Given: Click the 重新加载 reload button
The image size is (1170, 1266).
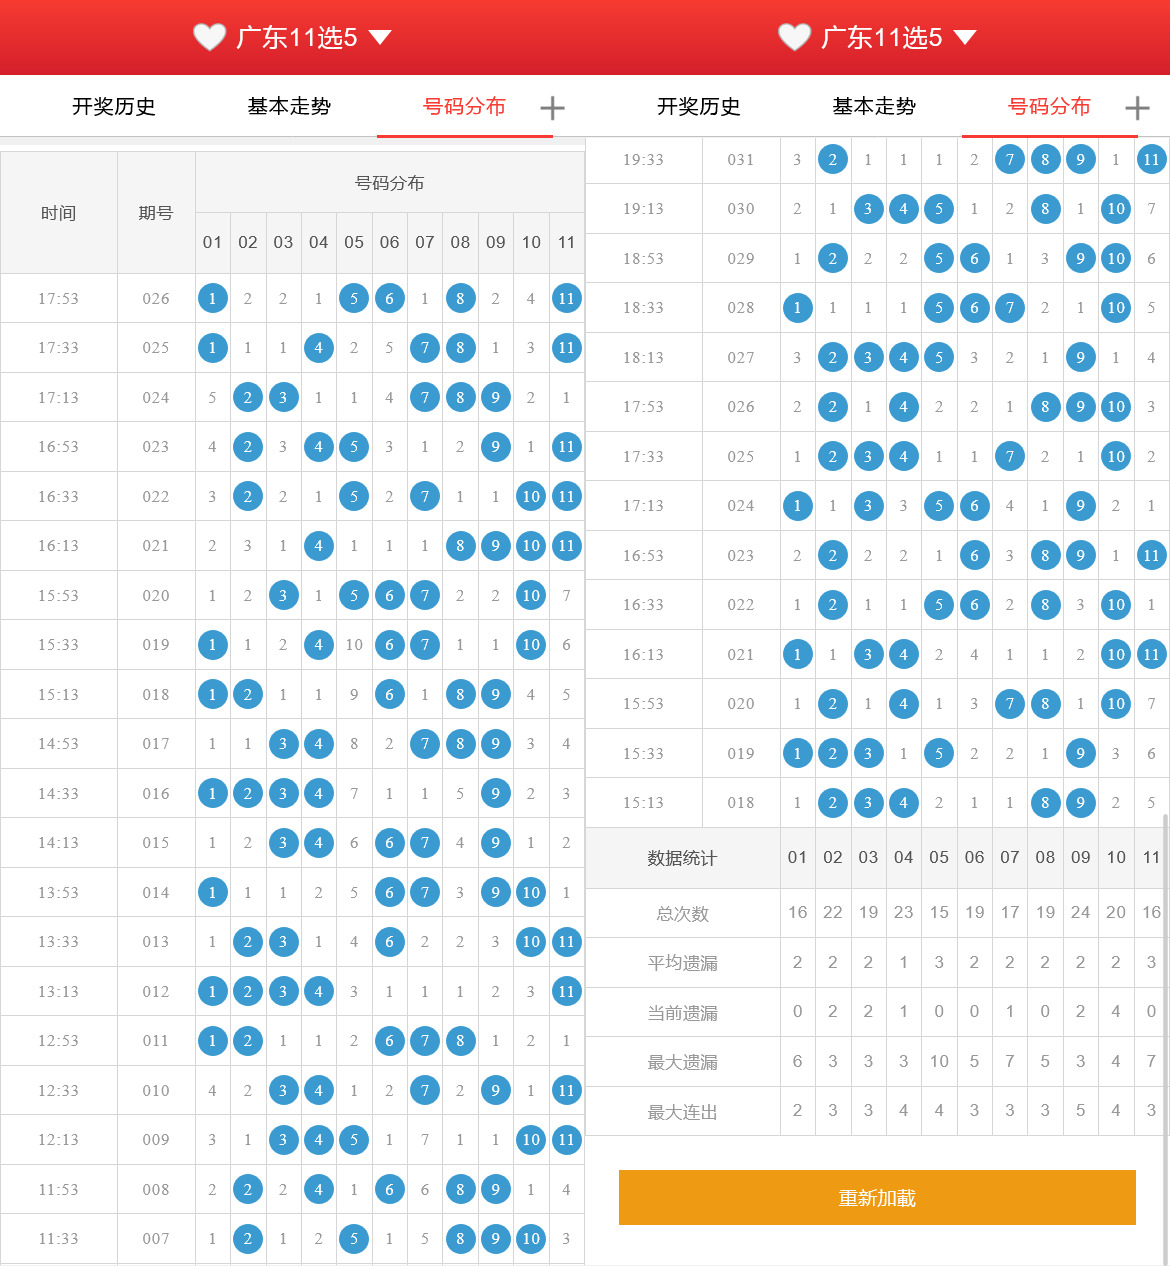Looking at the screenshot, I should click(877, 1197).
